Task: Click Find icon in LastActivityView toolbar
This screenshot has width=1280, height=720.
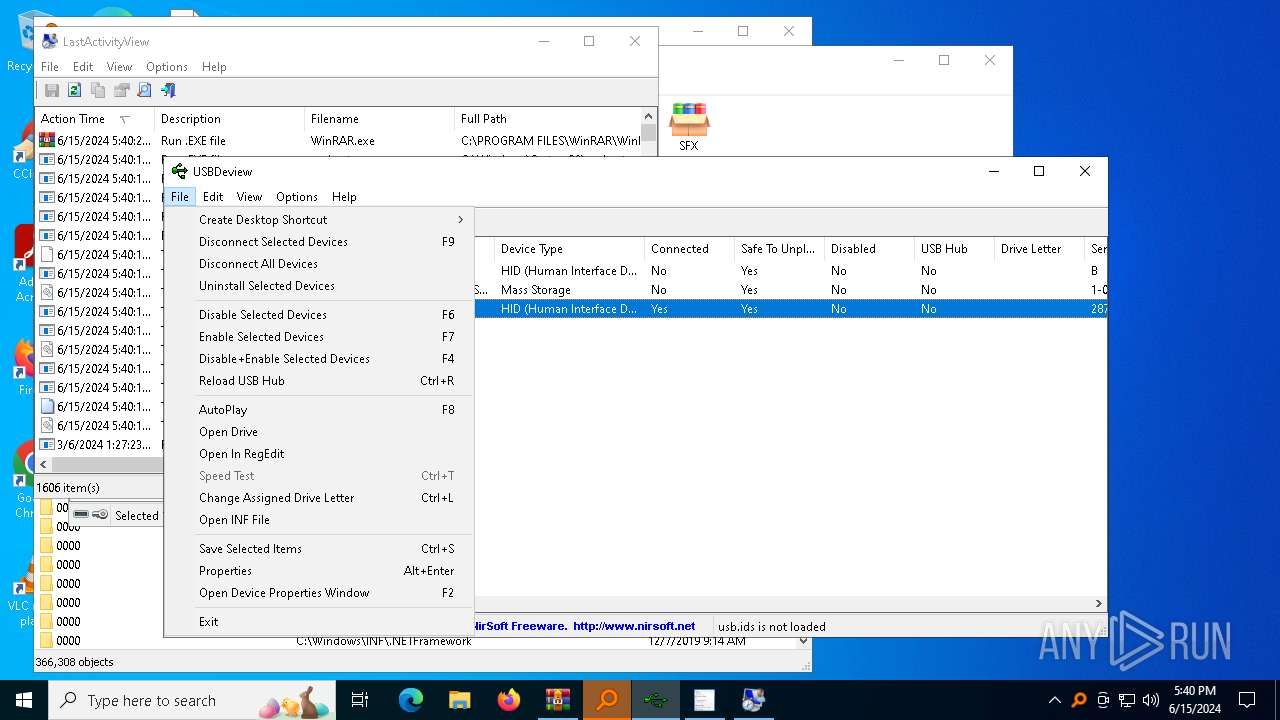Action: point(144,90)
